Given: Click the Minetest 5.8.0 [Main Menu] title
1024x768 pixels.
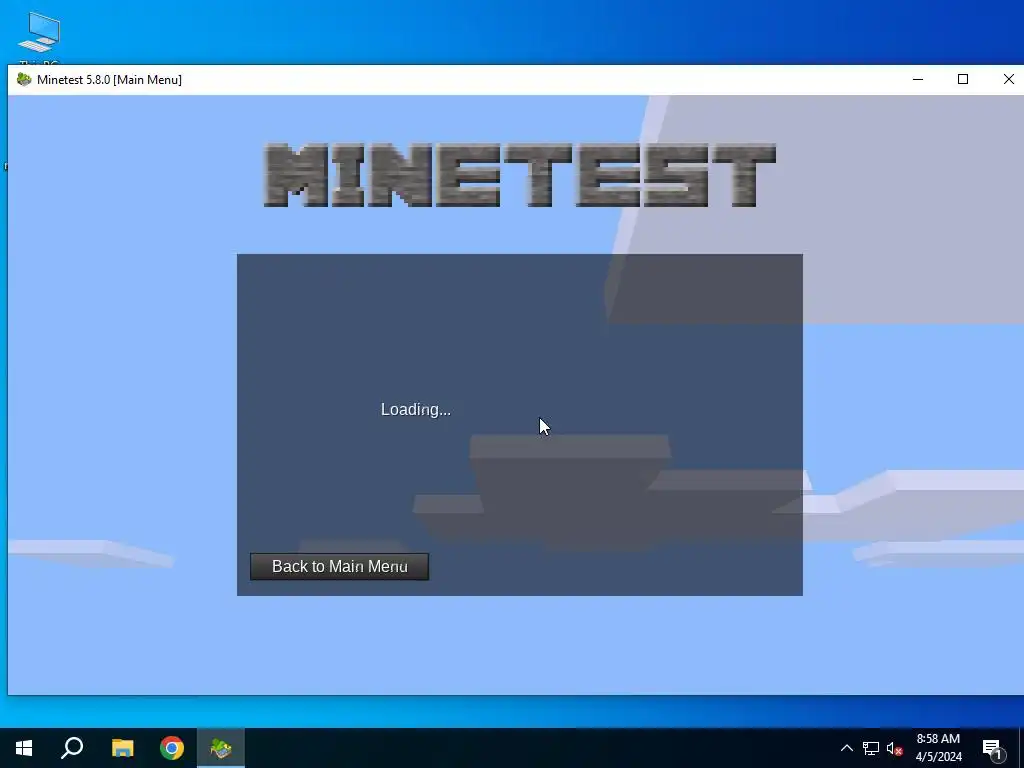Looking at the screenshot, I should 109,80.
